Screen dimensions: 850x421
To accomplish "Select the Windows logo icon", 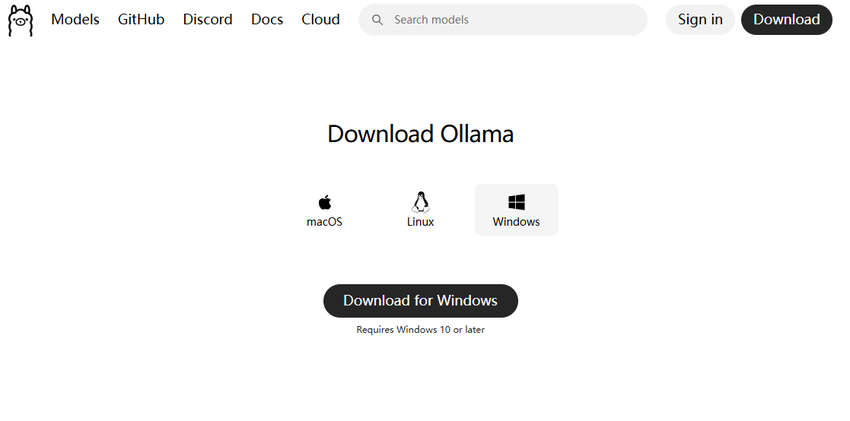I will coord(516,203).
